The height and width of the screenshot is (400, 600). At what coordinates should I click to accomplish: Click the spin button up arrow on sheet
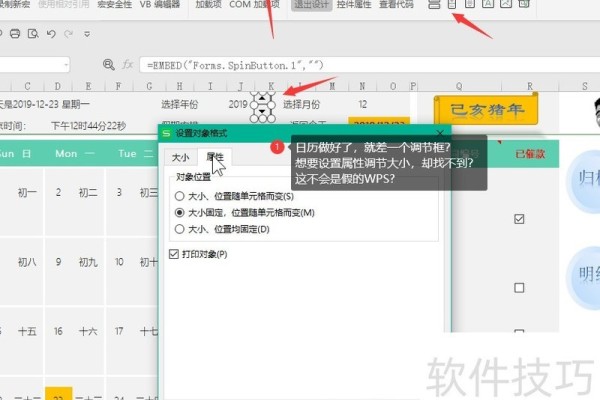[x=262, y=98]
